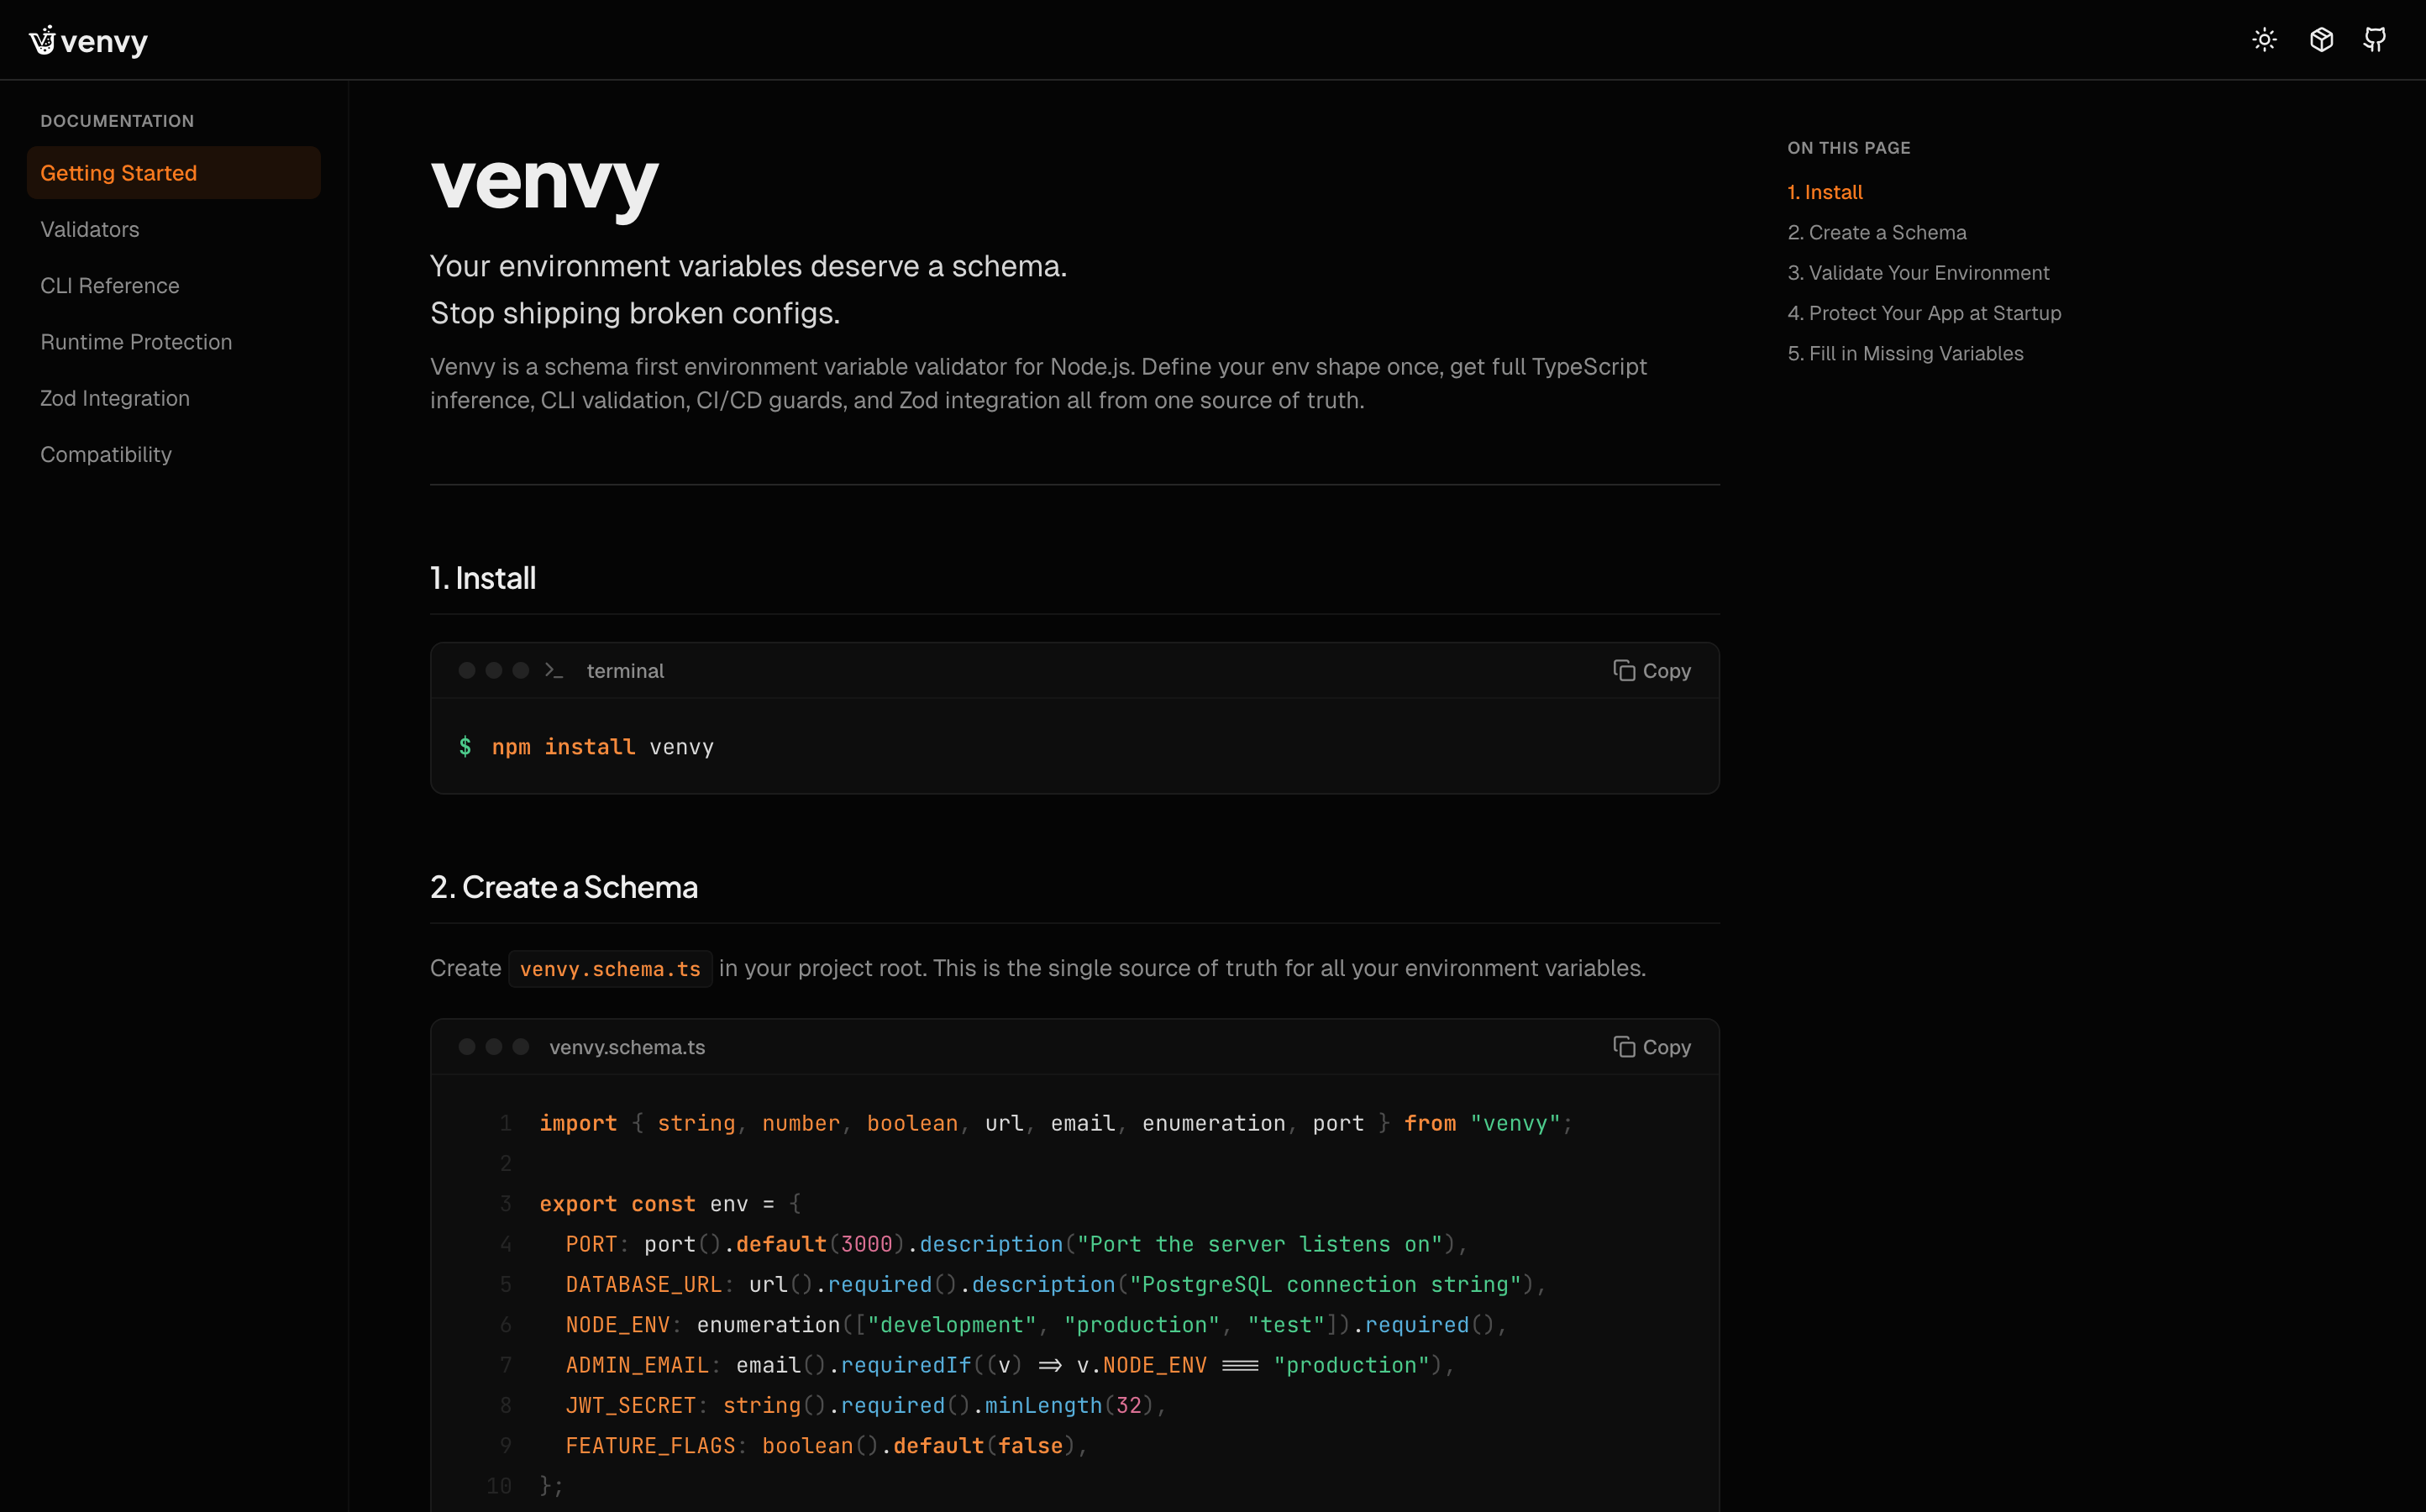The image size is (2426, 1512).
Task: Jump to '3. Validate Your Environment' section
Action: tap(1918, 273)
